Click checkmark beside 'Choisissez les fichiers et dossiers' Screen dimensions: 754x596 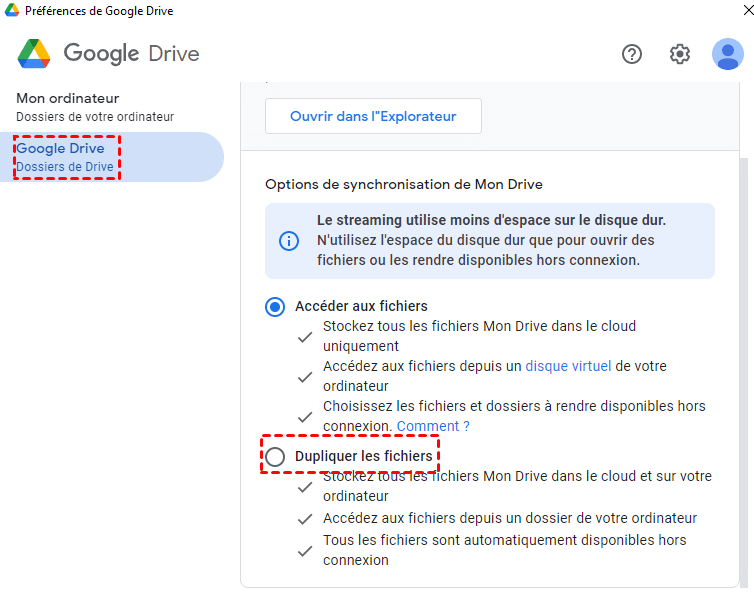(x=305, y=417)
